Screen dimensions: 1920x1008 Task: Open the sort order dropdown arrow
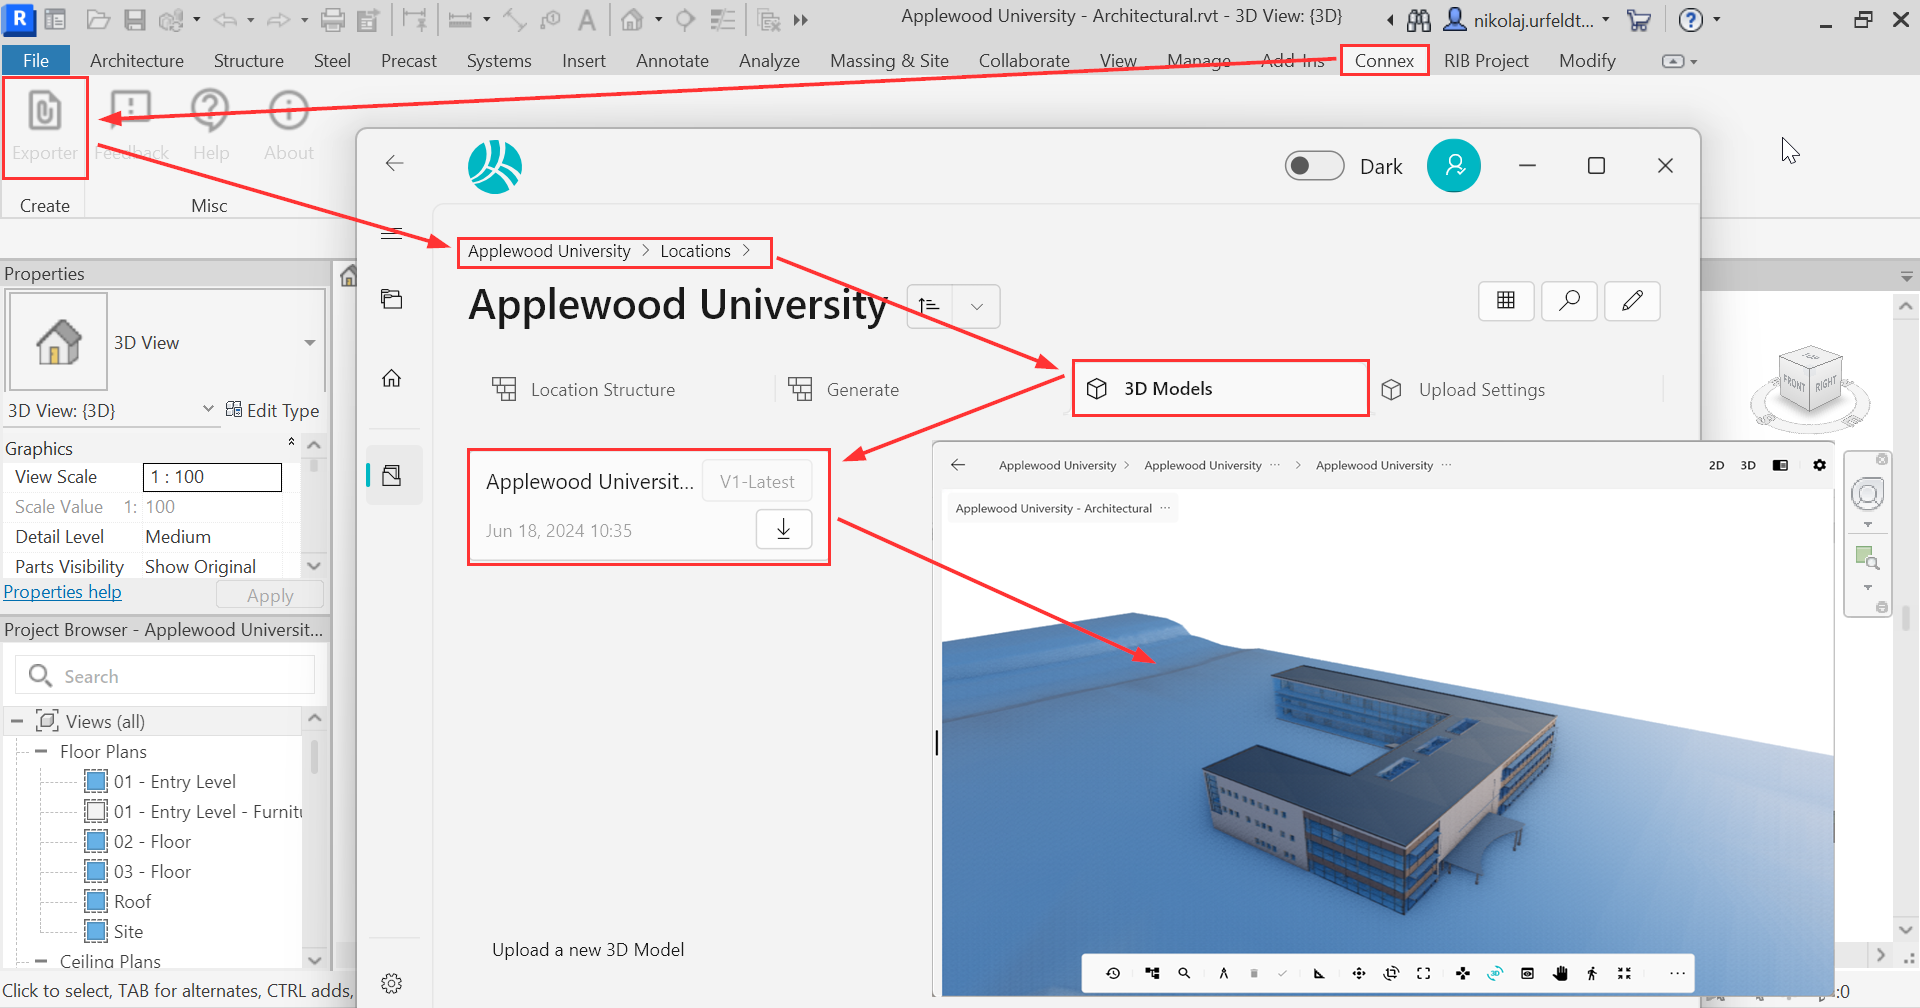977,307
